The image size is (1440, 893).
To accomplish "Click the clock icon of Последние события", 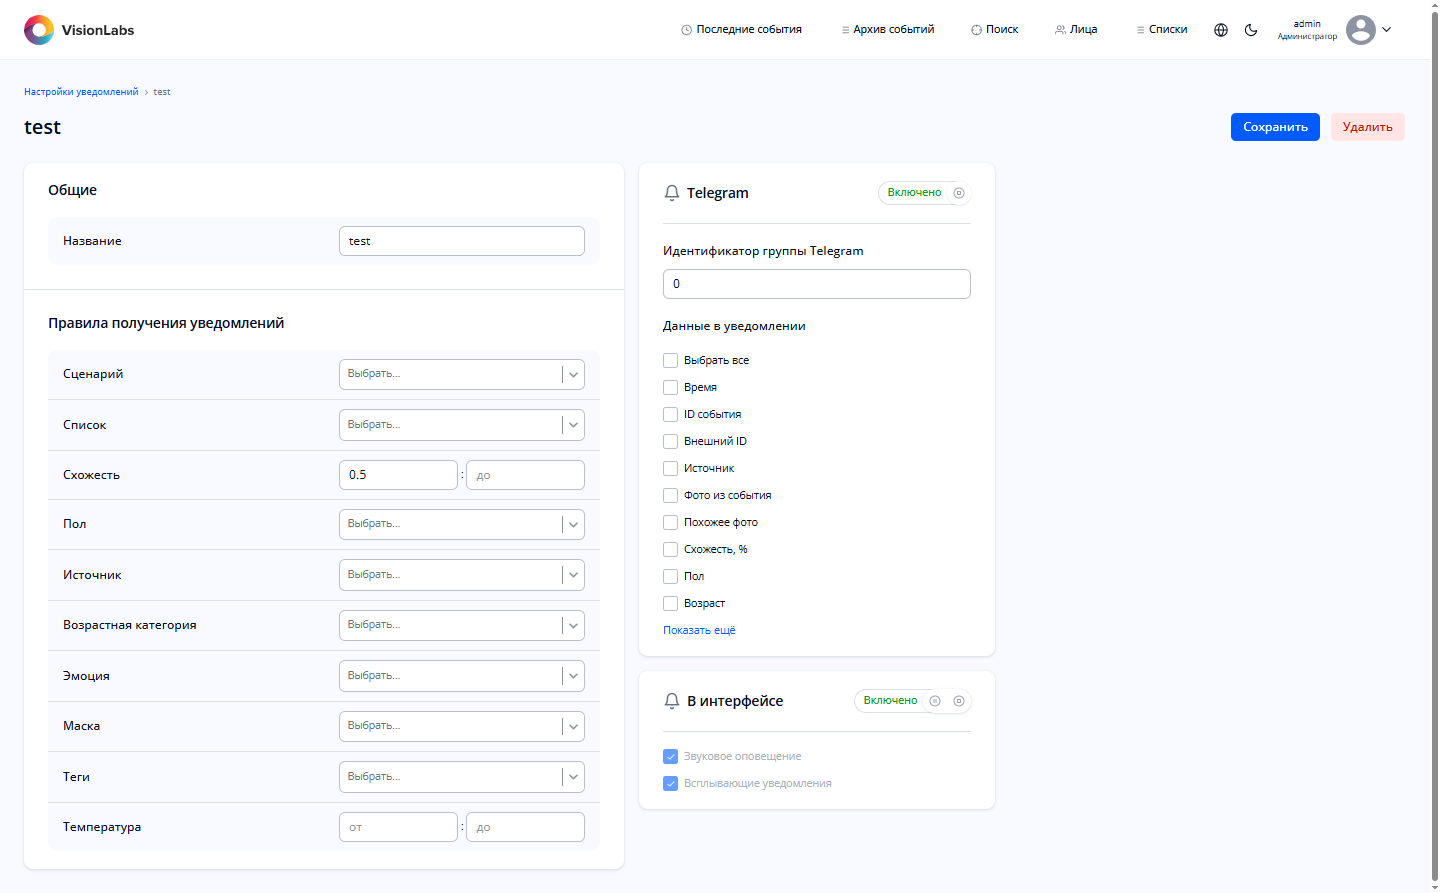I will tap(686, 30).
